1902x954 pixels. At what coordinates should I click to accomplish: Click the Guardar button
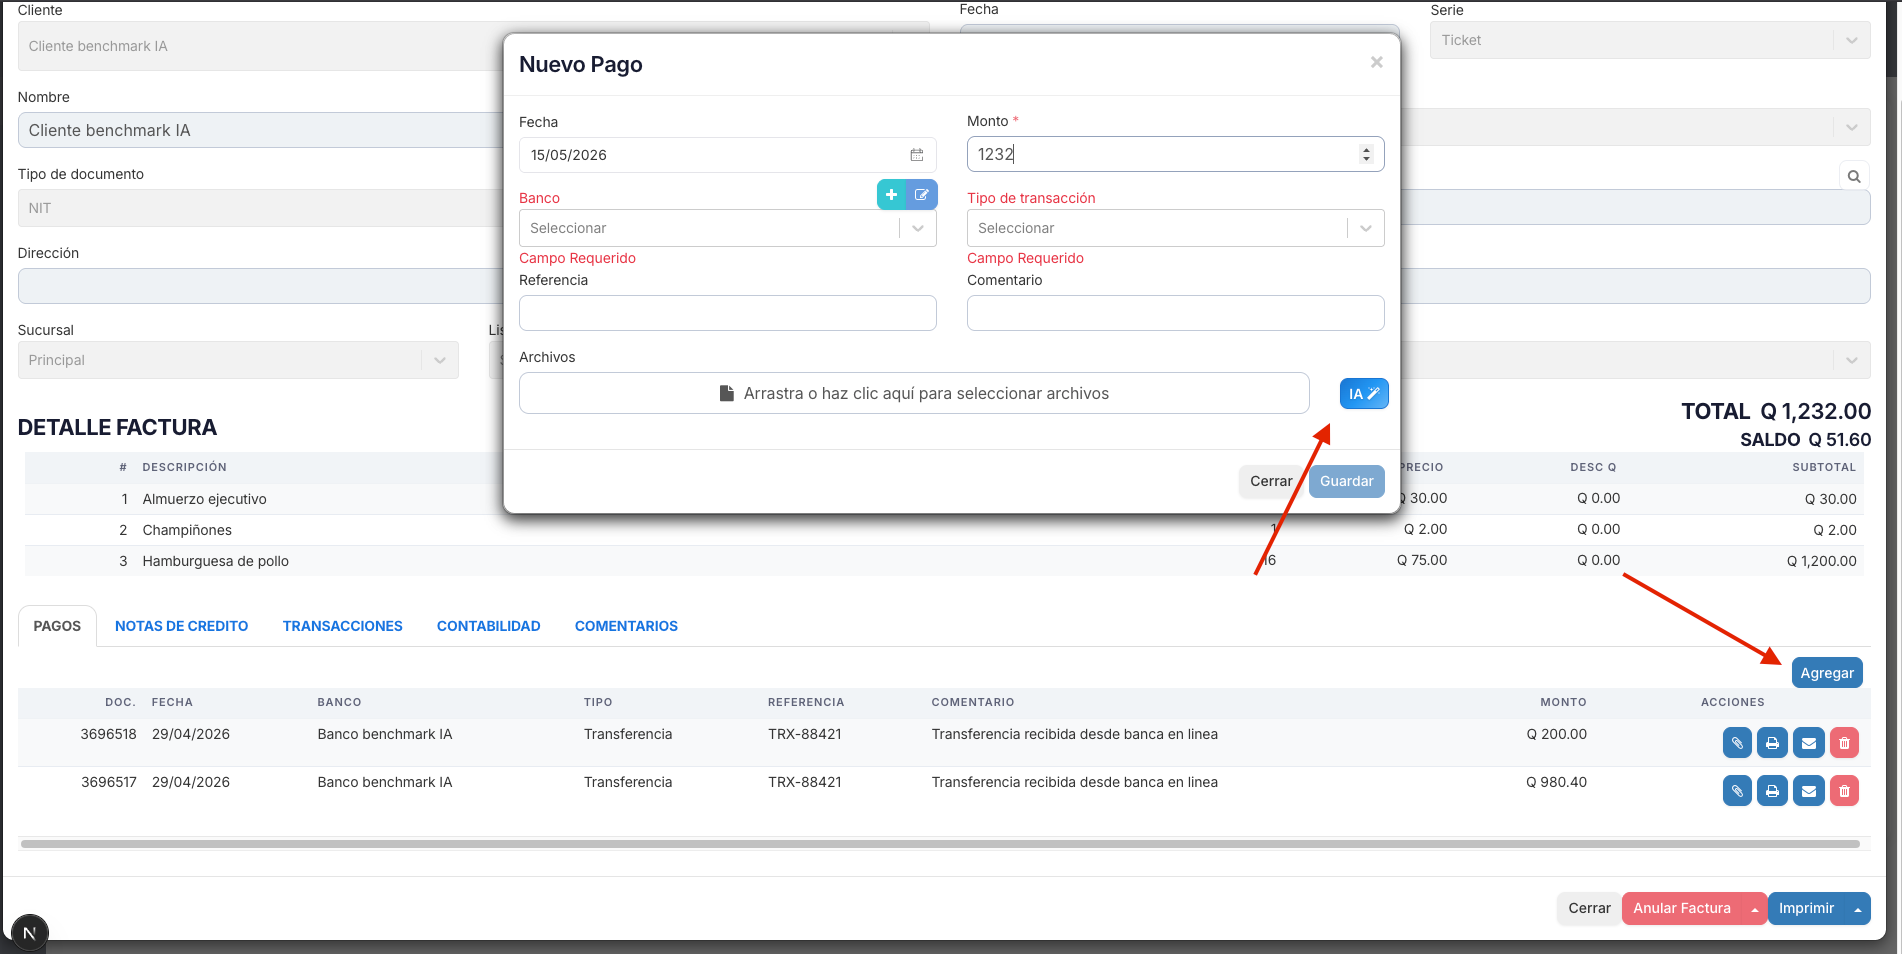click(x=1346, y=481)
